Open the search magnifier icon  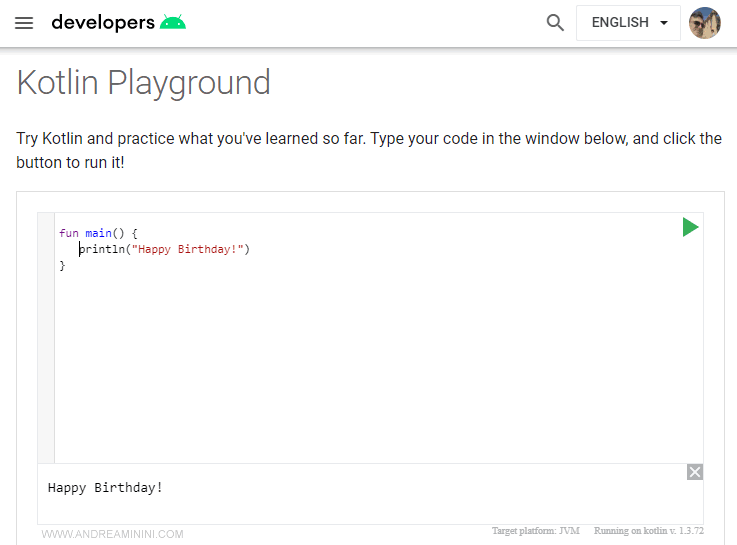coord(555,23)
